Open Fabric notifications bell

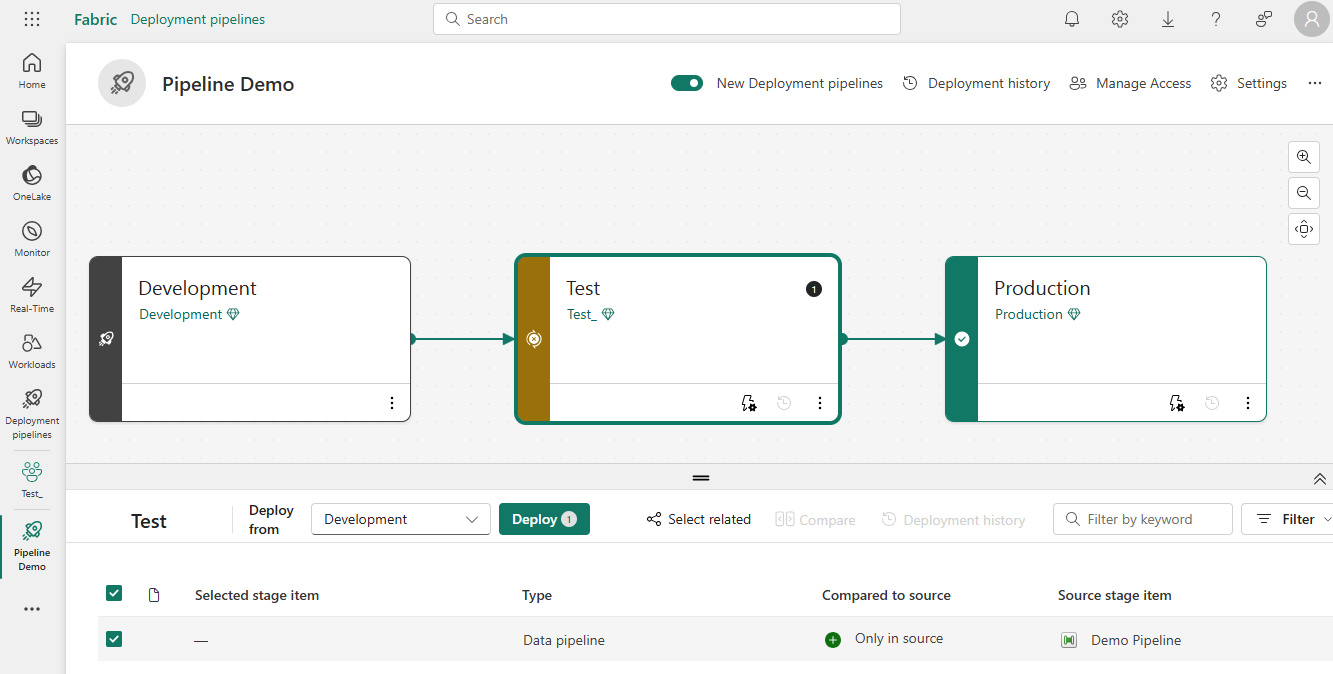coord(1071,19)
